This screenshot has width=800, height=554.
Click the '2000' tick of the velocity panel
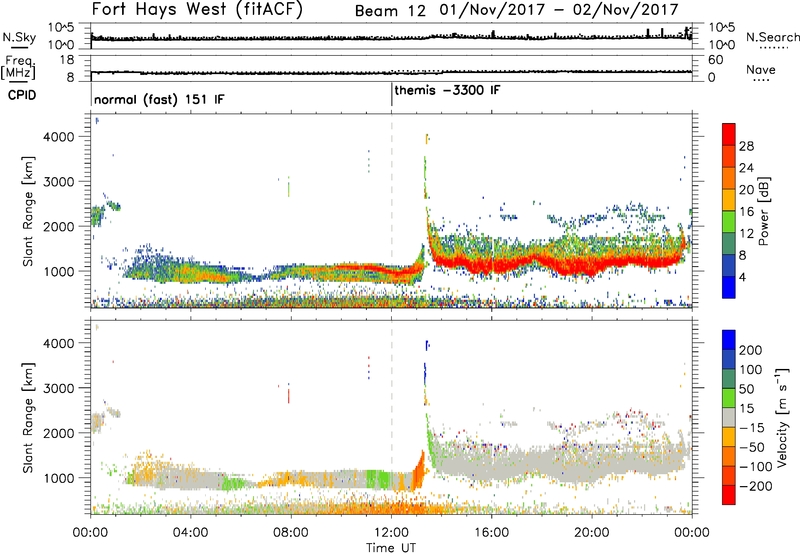click(59, 433)
